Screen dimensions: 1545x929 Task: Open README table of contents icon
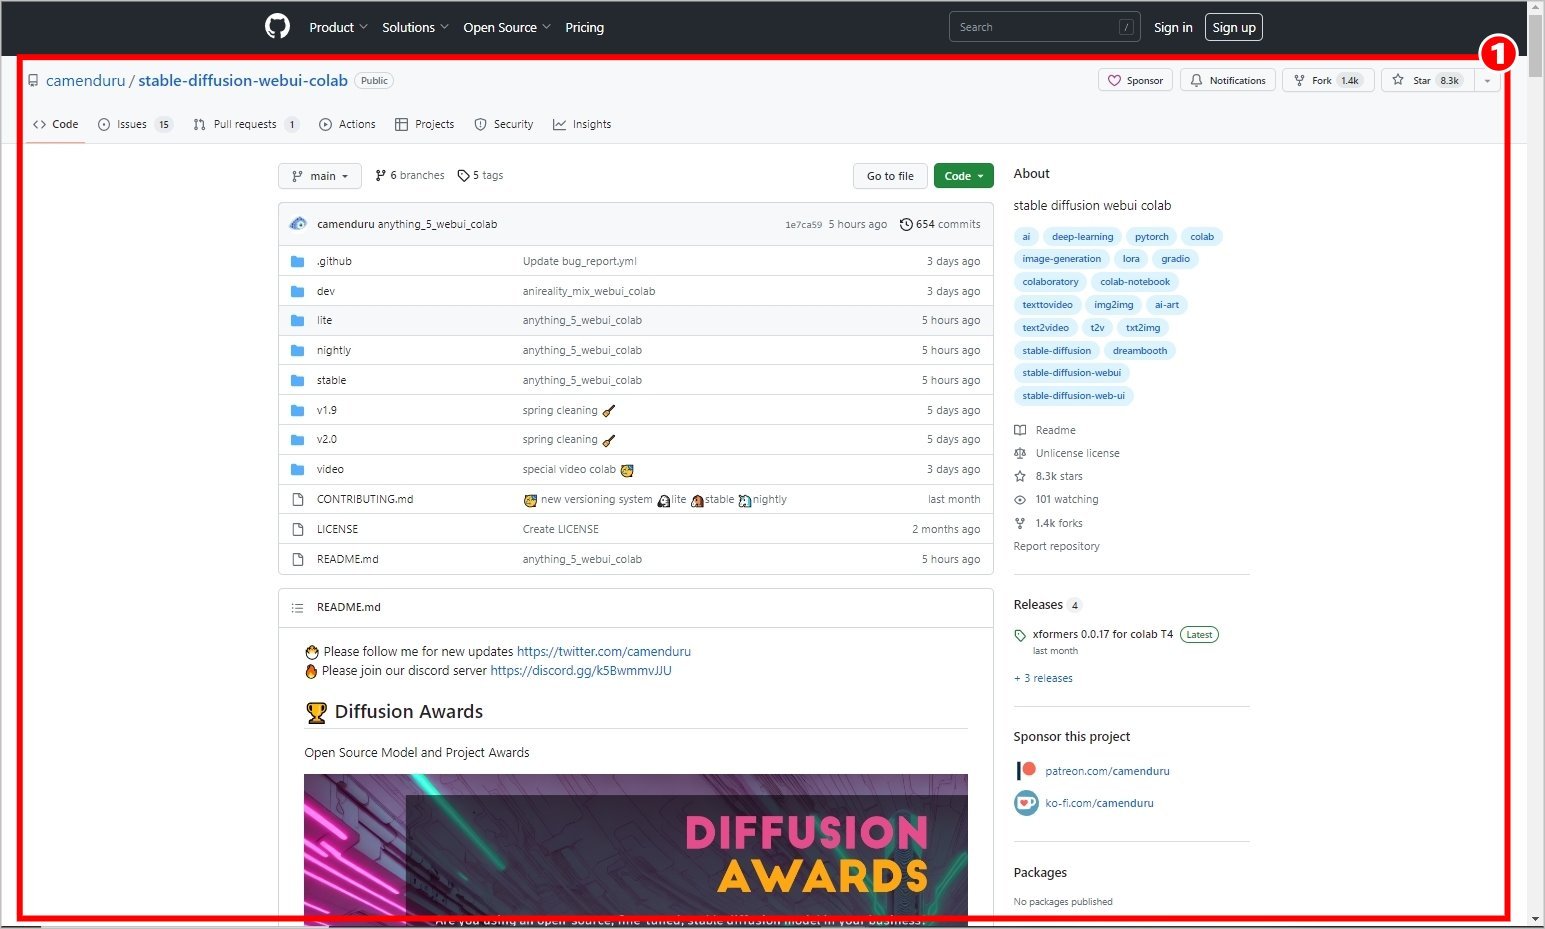click(297, 607)
